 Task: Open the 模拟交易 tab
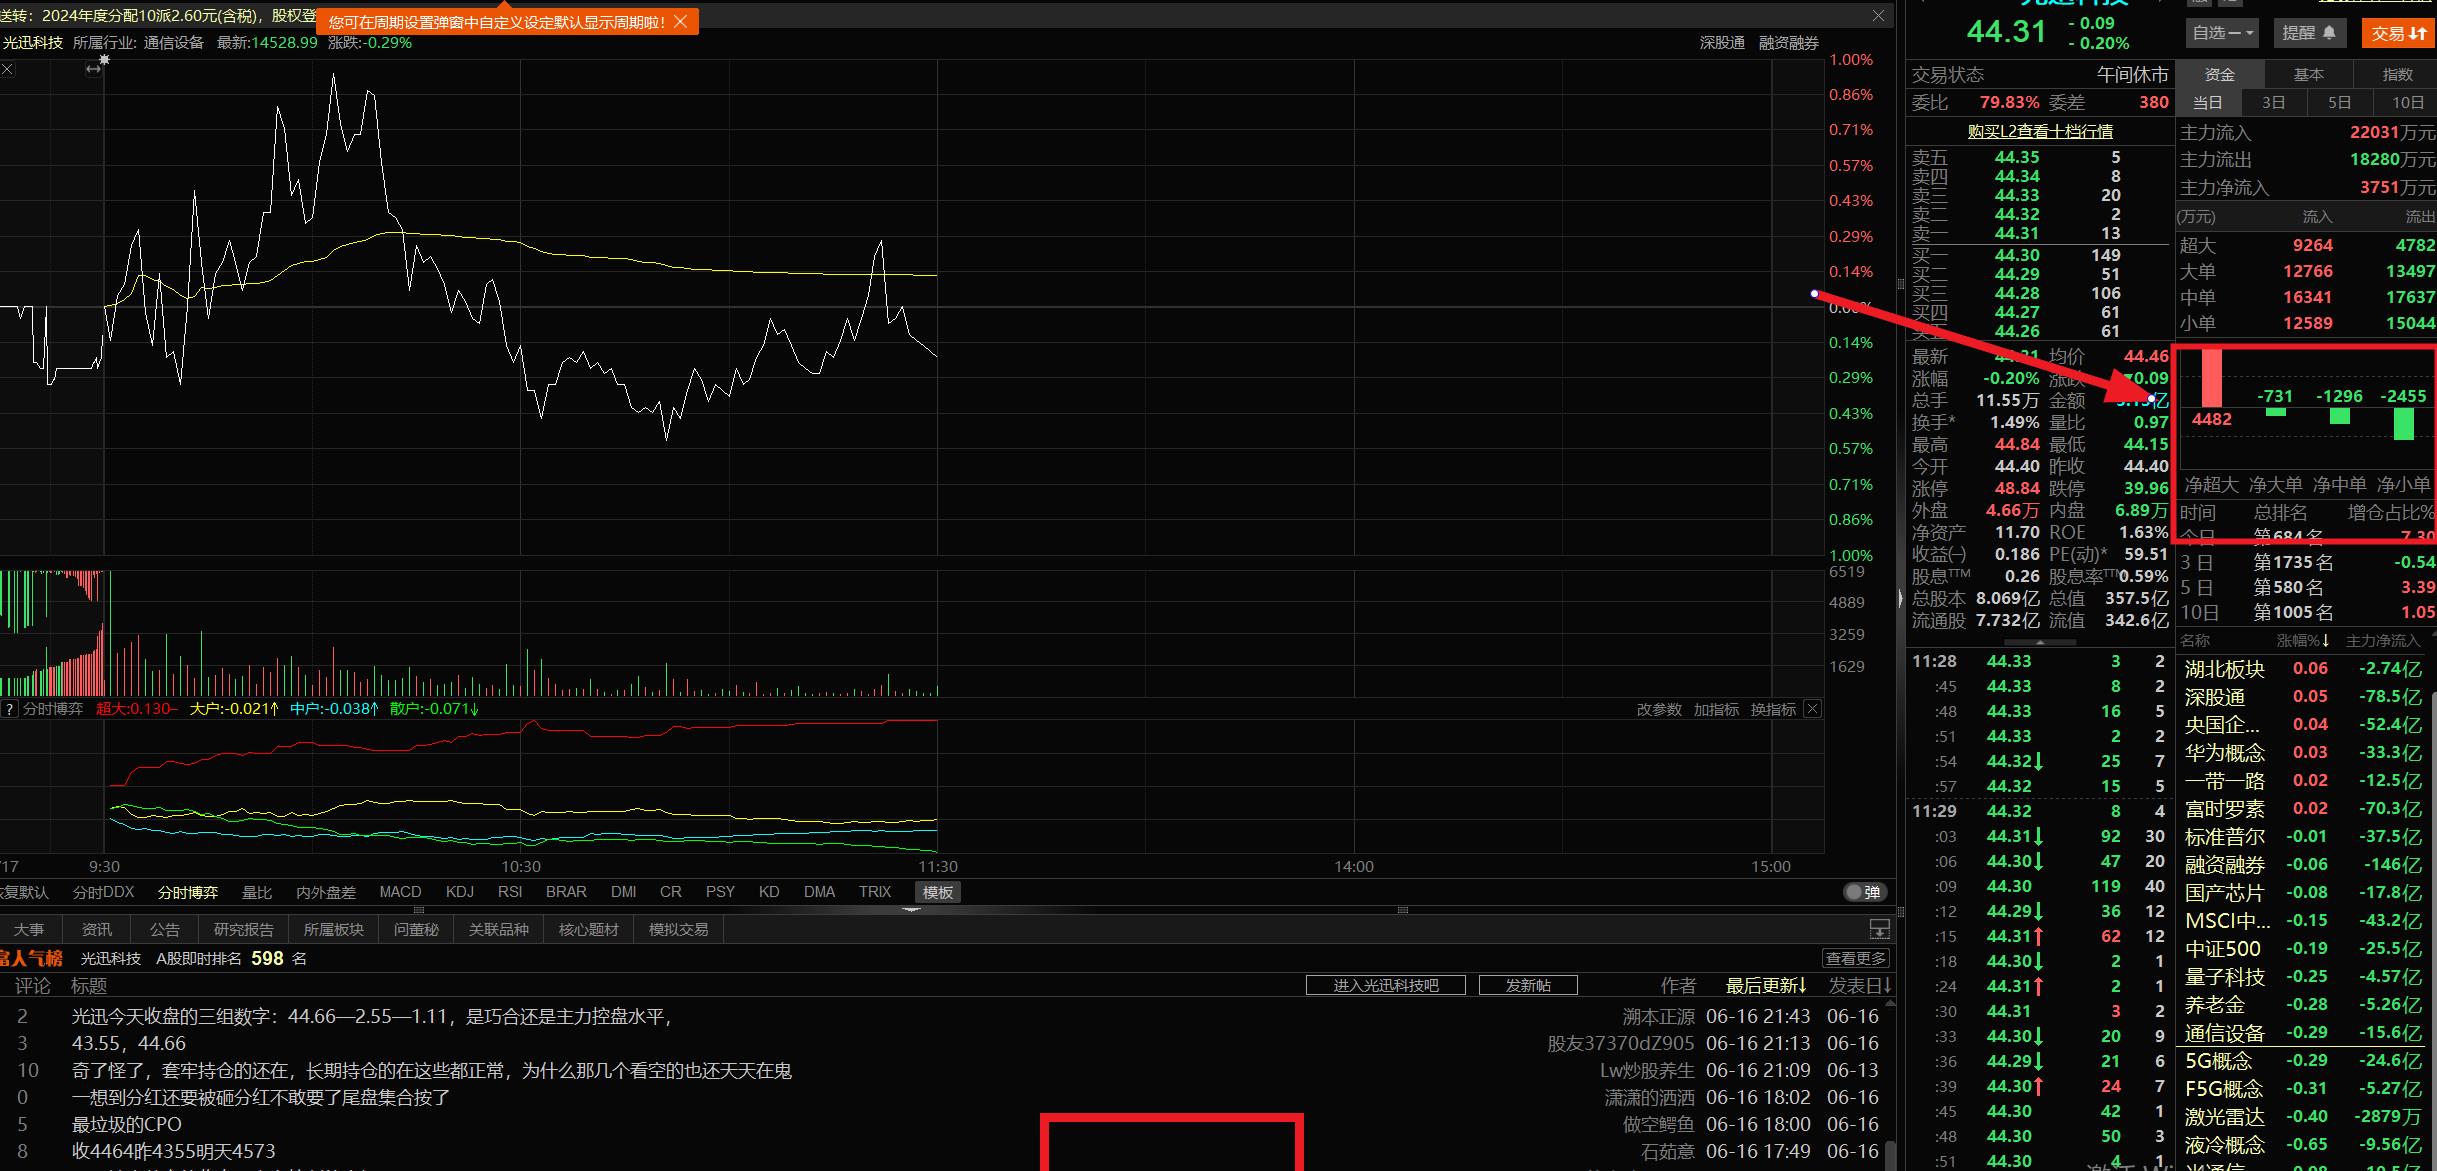click(x=679, y=929)
